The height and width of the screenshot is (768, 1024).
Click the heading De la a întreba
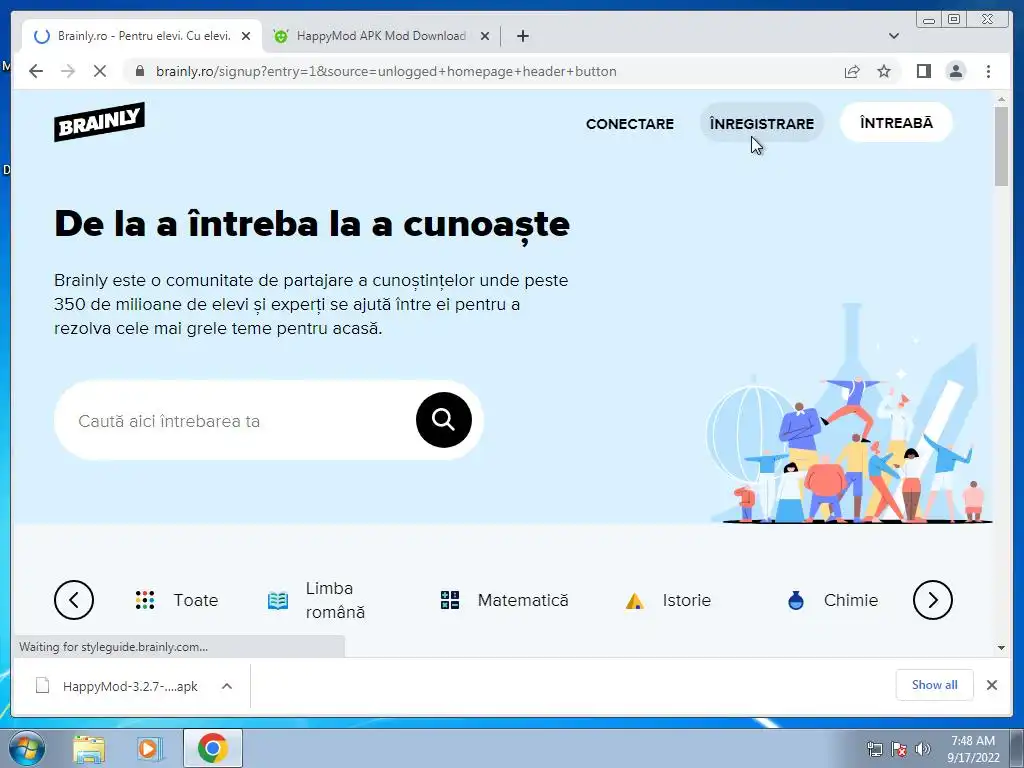pos(312,224)
